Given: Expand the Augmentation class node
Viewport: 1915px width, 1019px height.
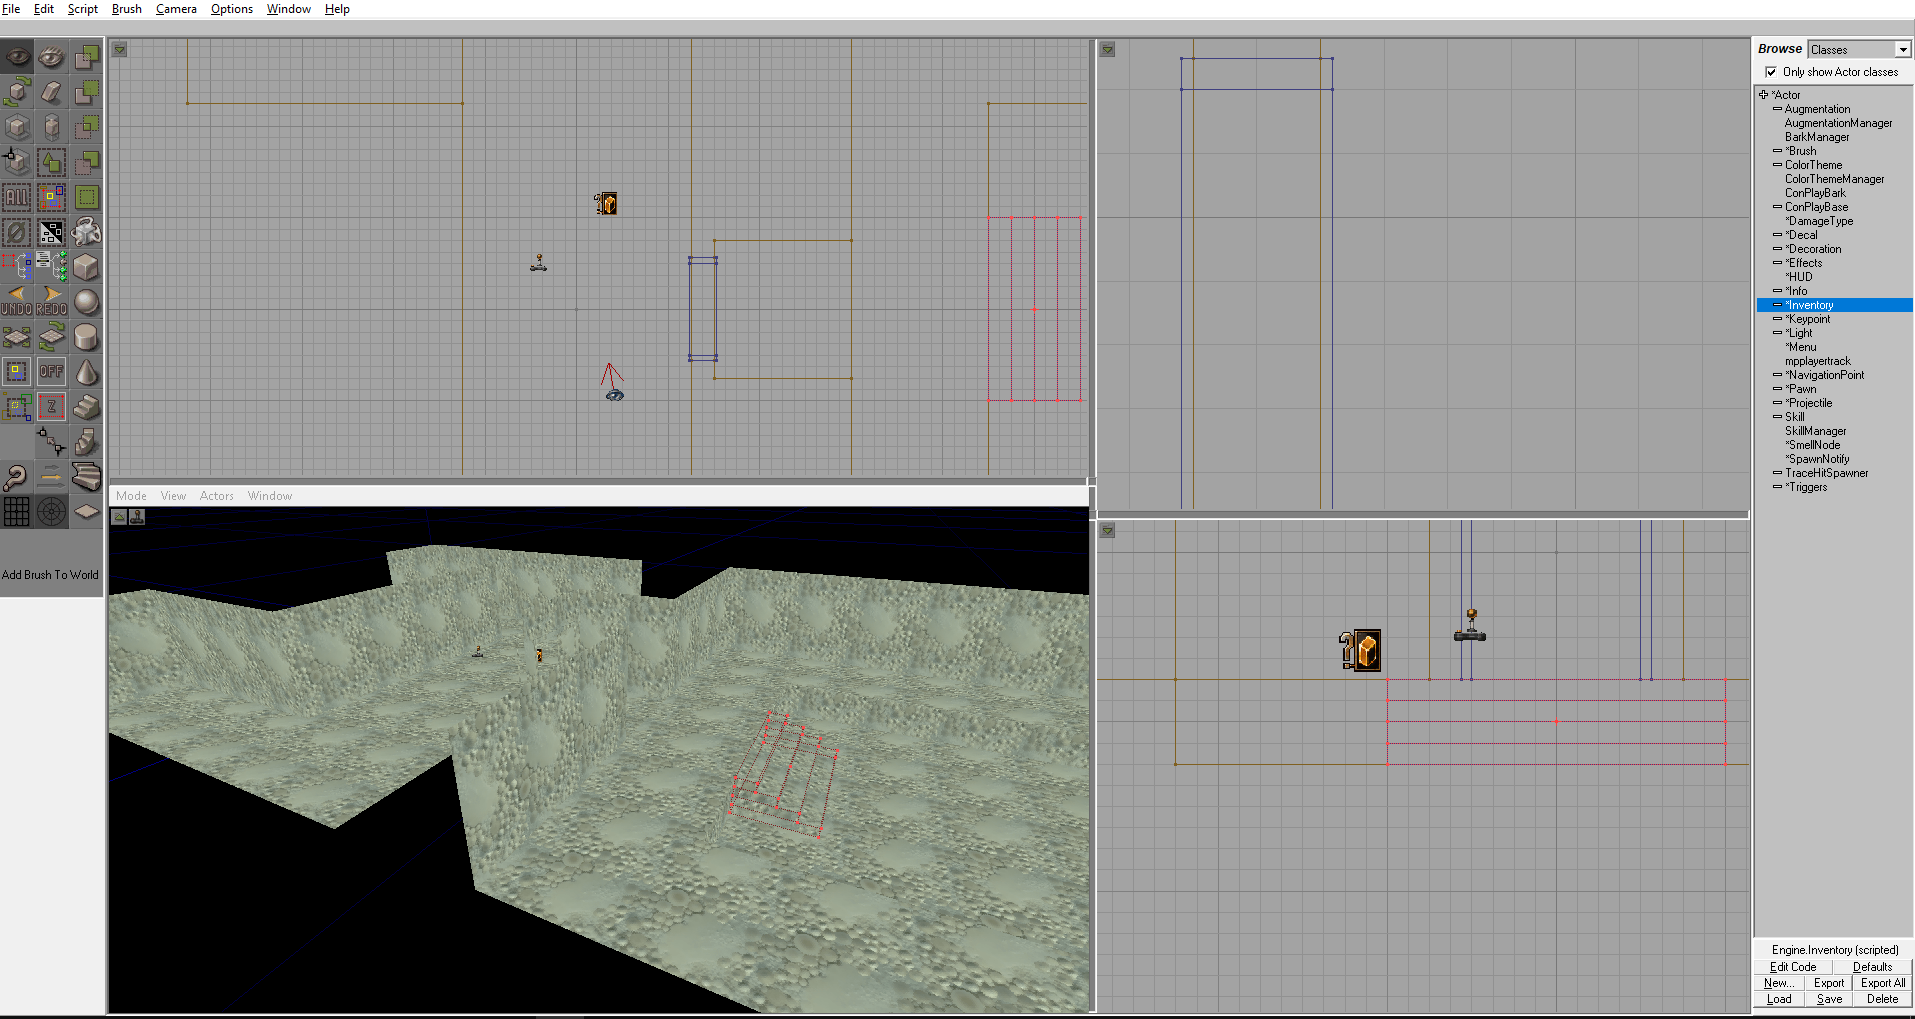Looking at the screenshot, I should (x=1777, y=109).
